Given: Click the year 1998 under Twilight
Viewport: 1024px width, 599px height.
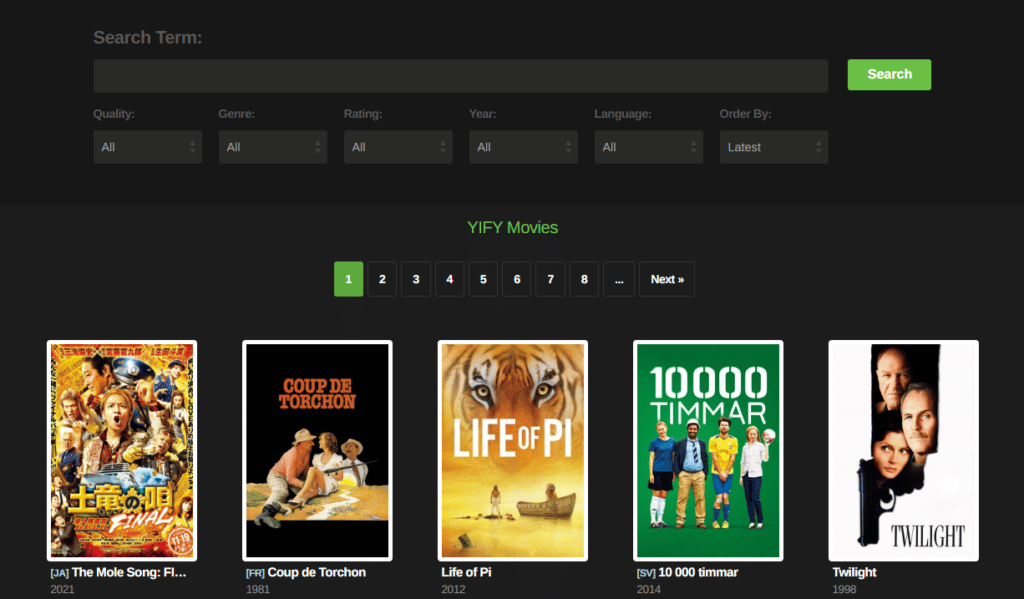Looking at the screenshot, I should click(844, 589).
